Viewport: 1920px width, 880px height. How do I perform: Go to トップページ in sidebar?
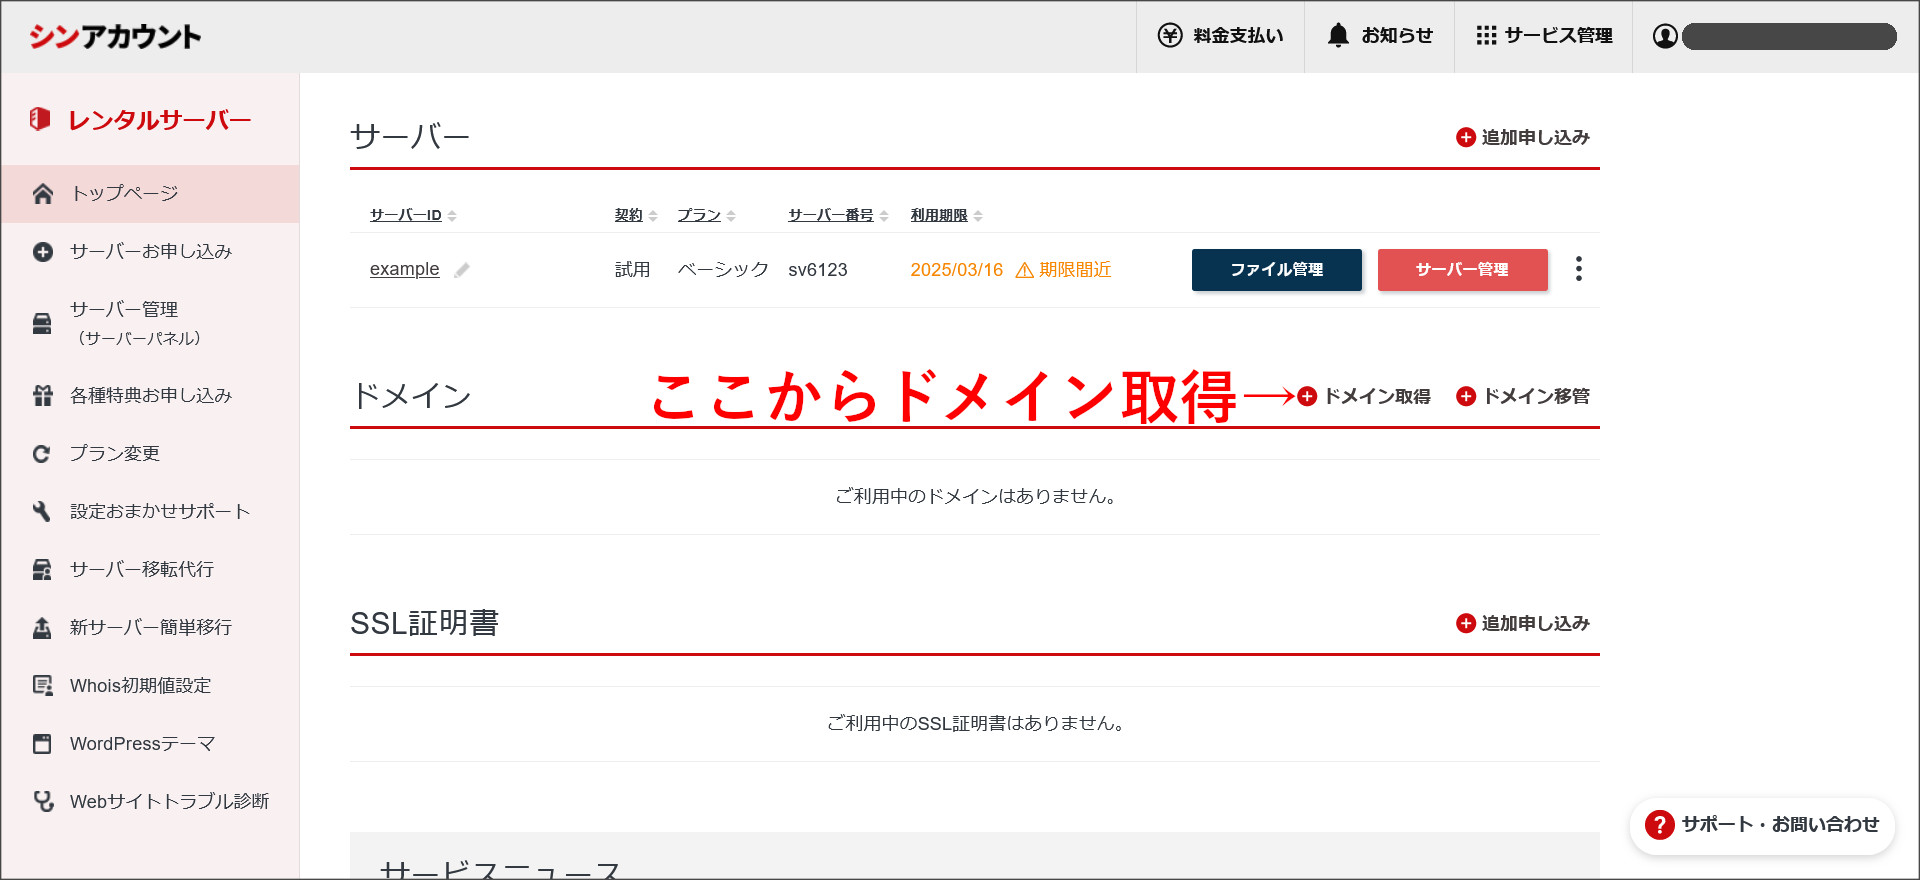150,194
